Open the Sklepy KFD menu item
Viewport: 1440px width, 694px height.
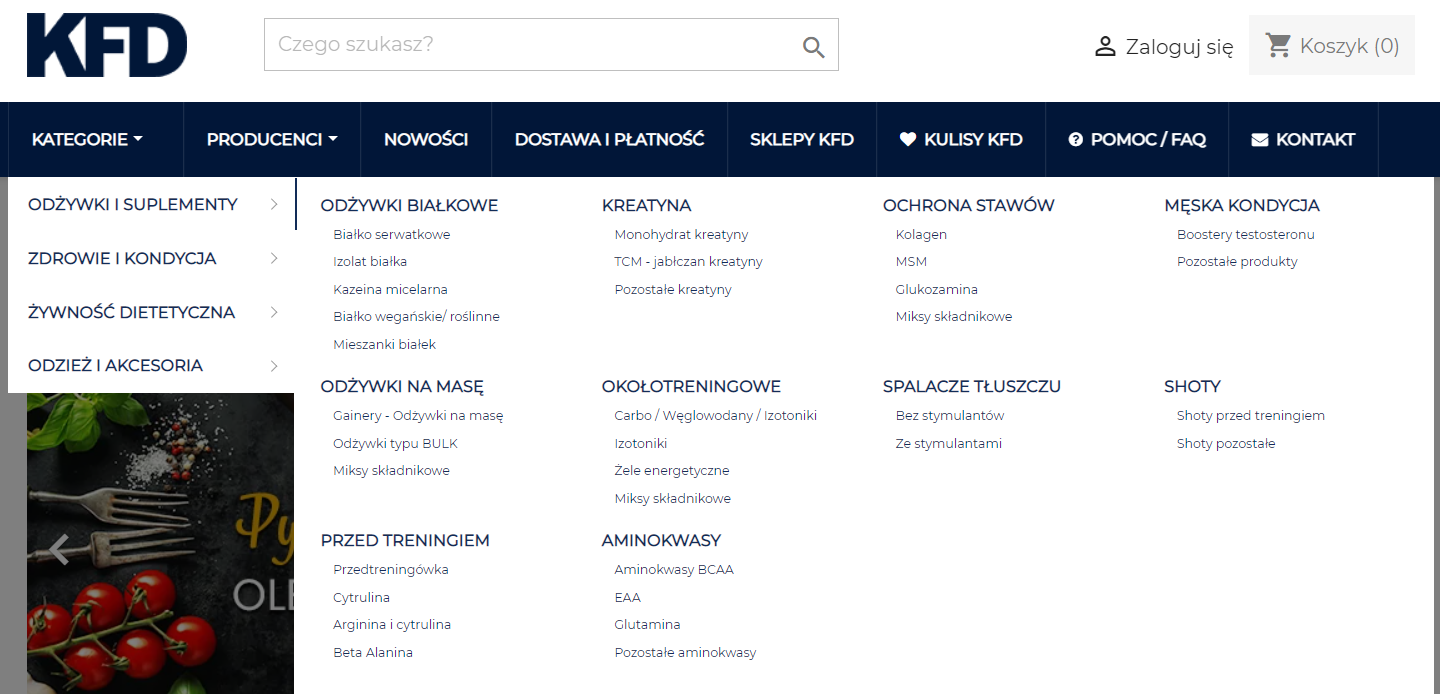point(802,140)
